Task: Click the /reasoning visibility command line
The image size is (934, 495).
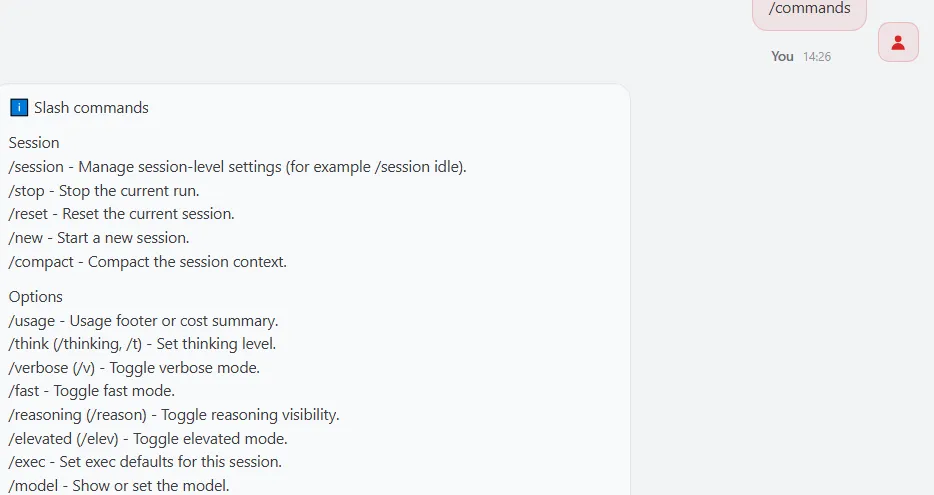Action: 174,414
